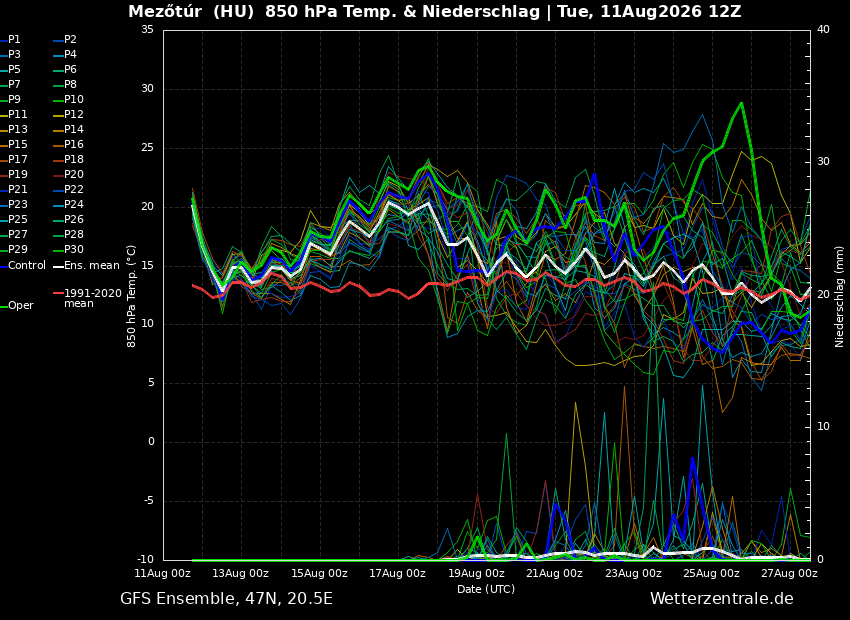The width and height of the screenshot is (850, 620).
Task: Select the P2 legend label
Action: coord(65,40)
